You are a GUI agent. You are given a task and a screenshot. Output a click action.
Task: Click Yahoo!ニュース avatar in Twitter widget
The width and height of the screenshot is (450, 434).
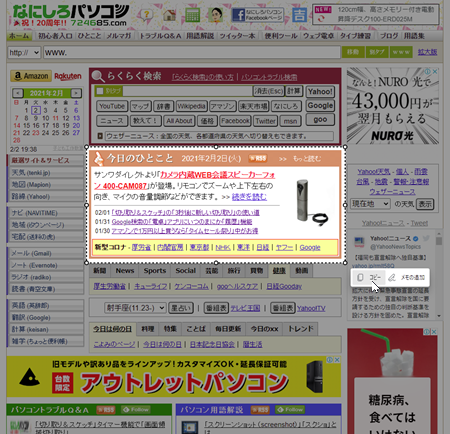click(359, 242)
